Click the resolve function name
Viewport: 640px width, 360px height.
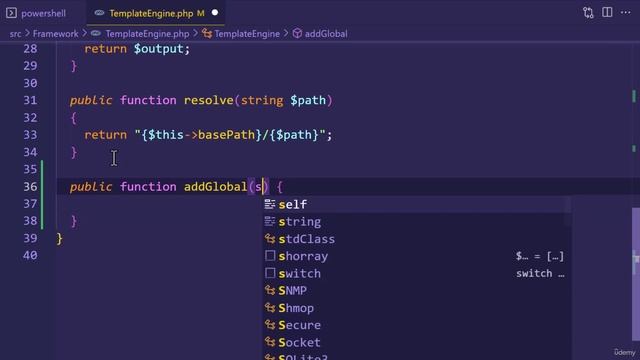[209, 100]
